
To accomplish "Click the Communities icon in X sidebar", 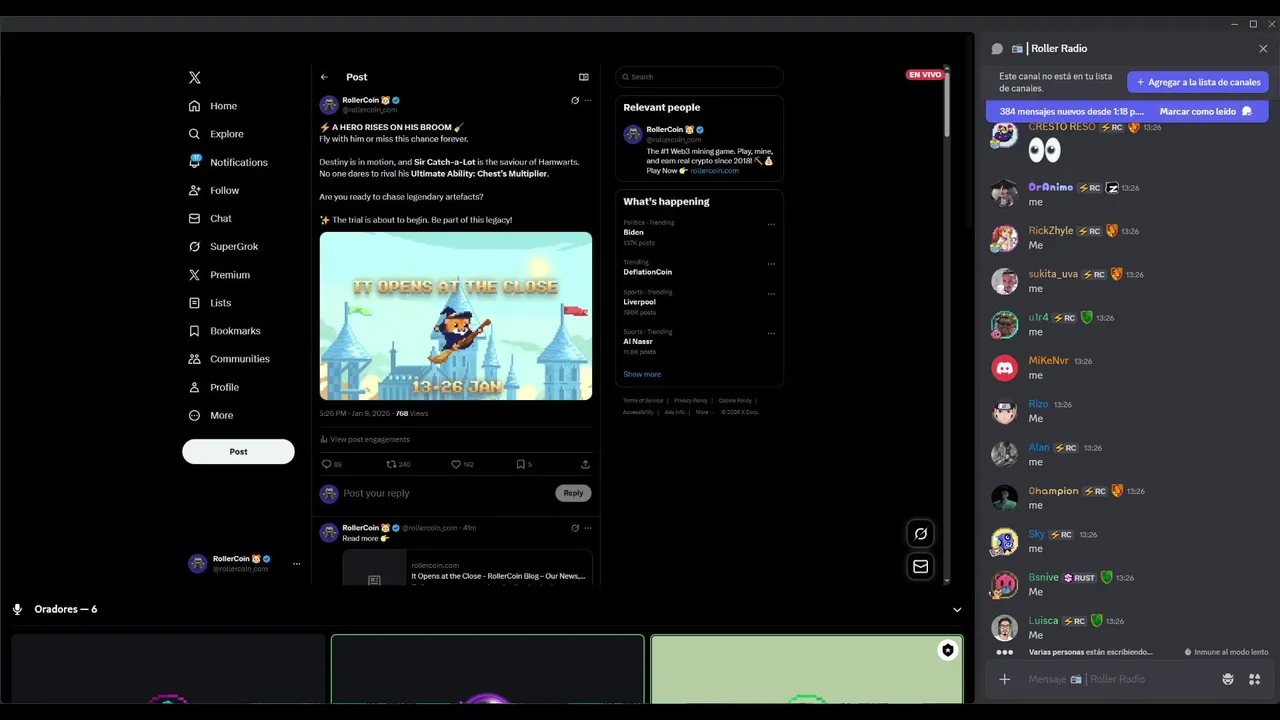I will tap(194, 358).
